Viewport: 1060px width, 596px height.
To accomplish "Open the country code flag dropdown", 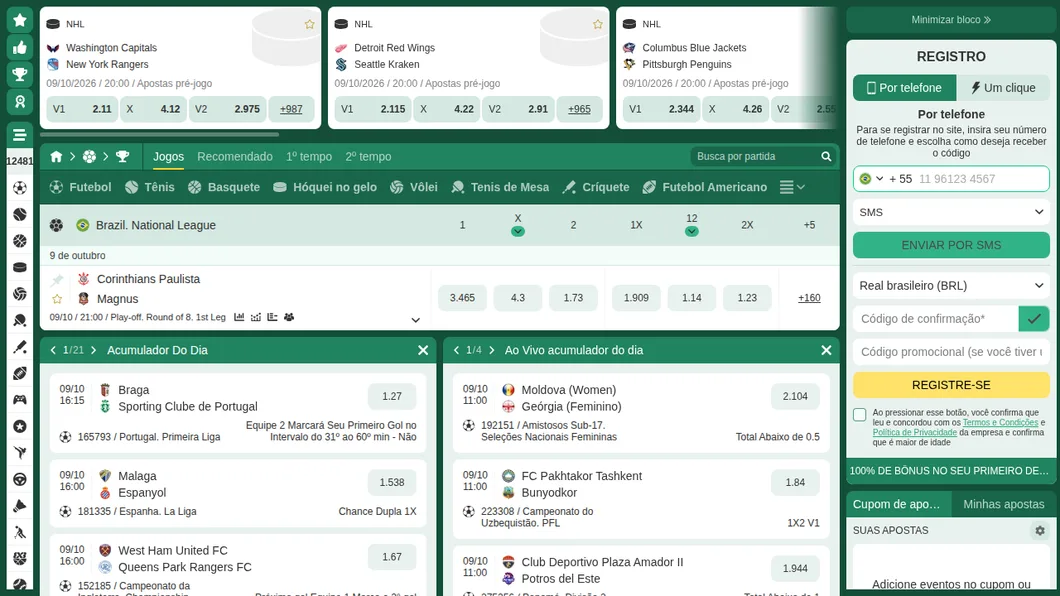I will click(x=871, y=179).
